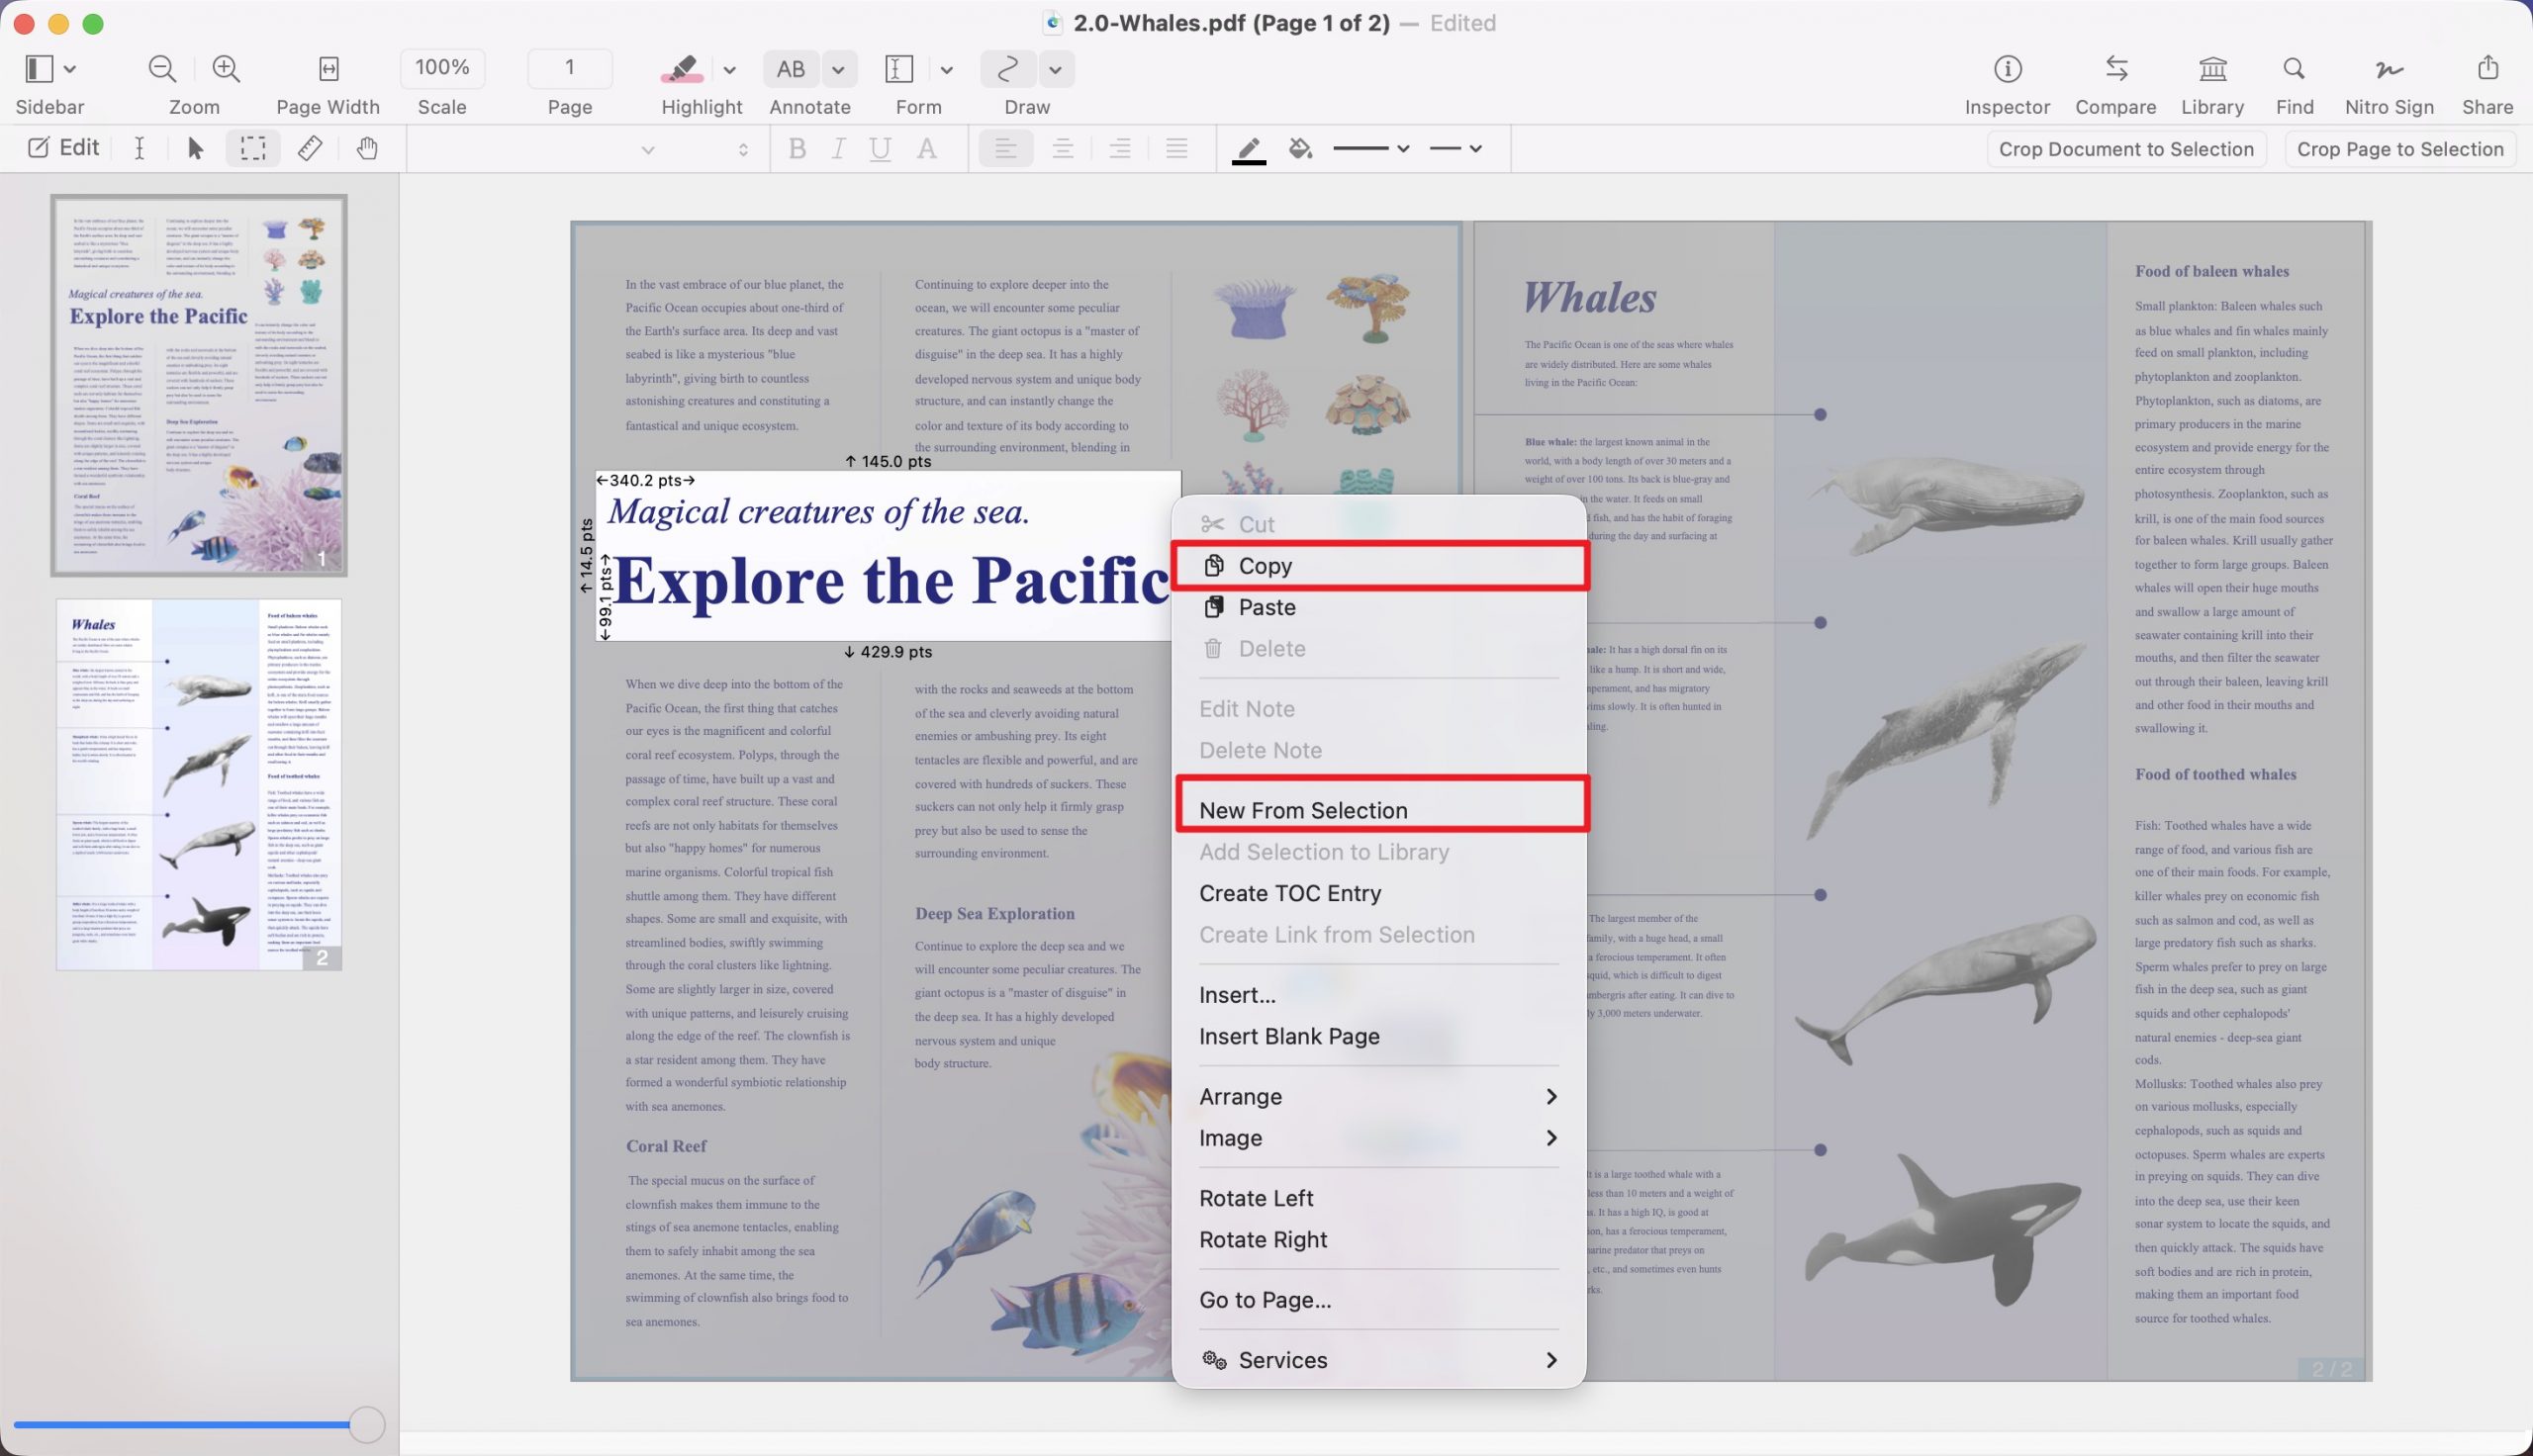Expand the Sidebar options chevron
The width and height of the screenshot is (2533, 1456).
pyautogui.click(x=70, y=69)
